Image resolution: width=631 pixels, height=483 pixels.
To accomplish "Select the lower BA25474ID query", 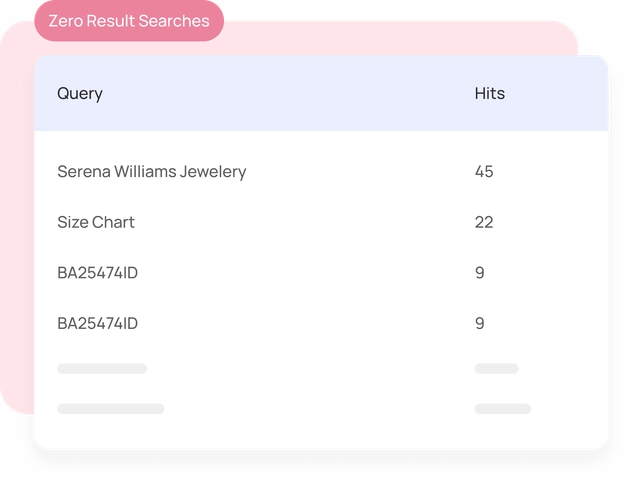I will (x=97, y=323).
